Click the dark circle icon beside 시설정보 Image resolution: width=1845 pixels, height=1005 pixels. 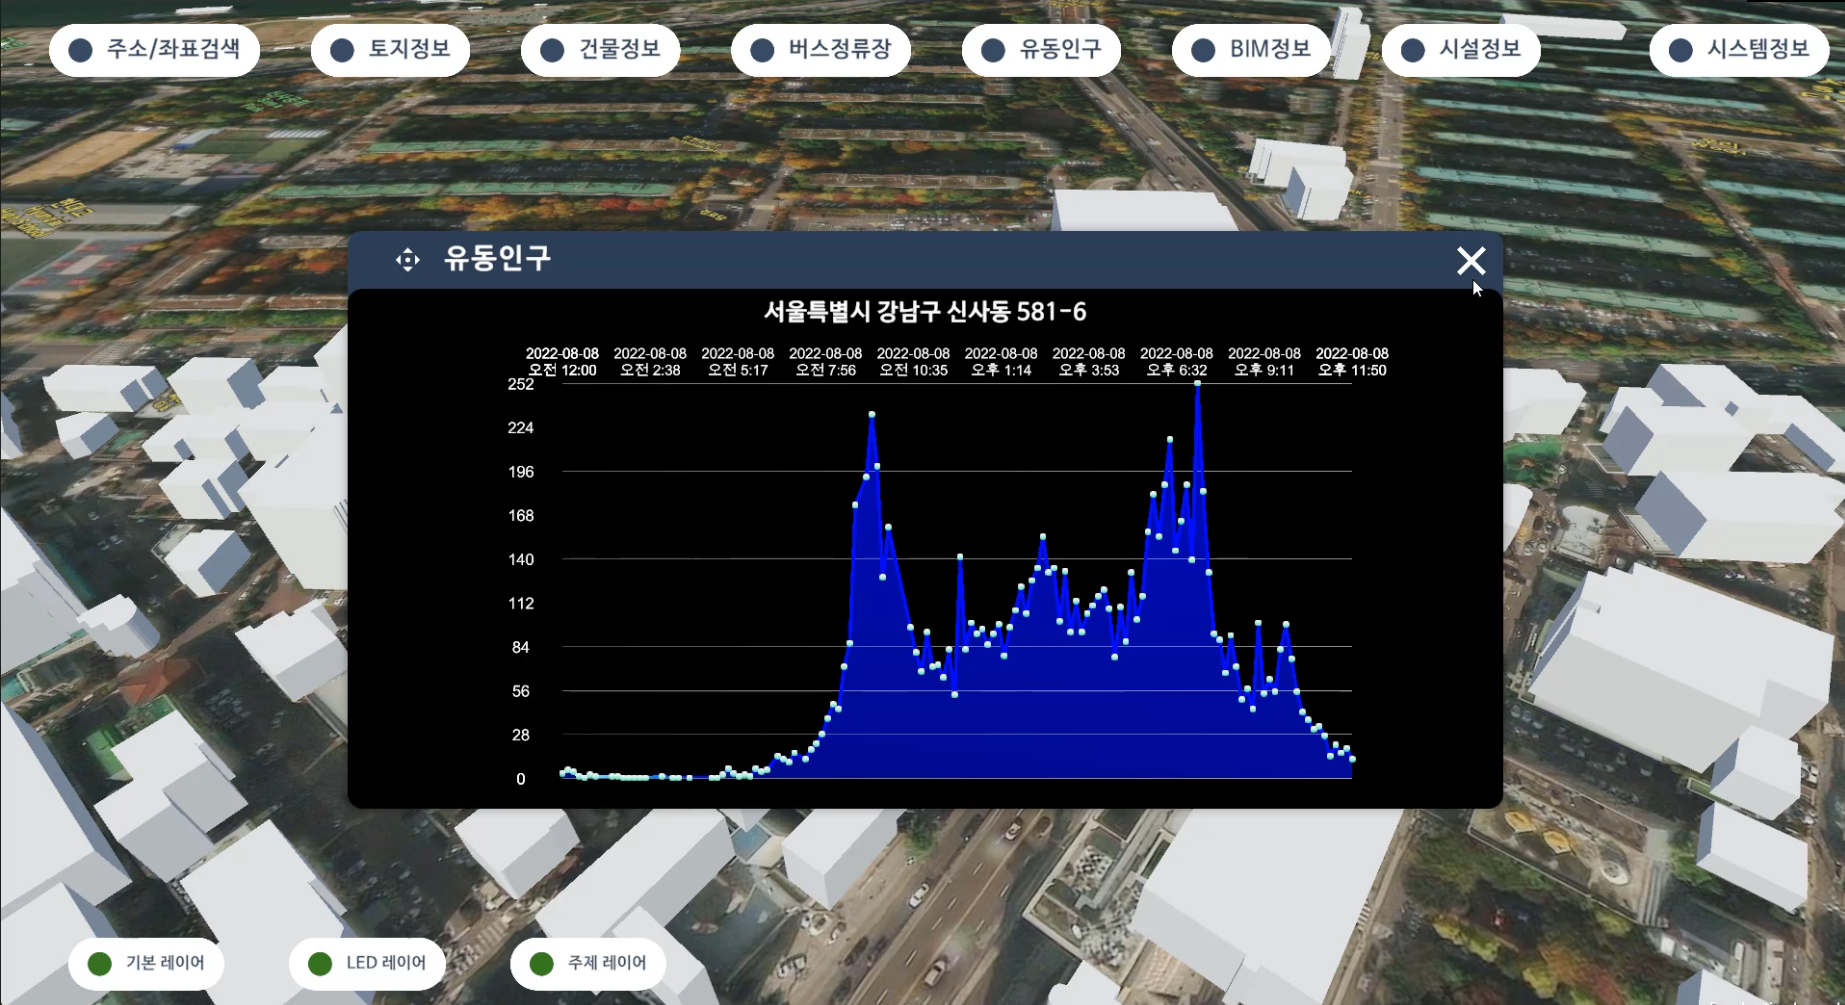coord(1412,50)
